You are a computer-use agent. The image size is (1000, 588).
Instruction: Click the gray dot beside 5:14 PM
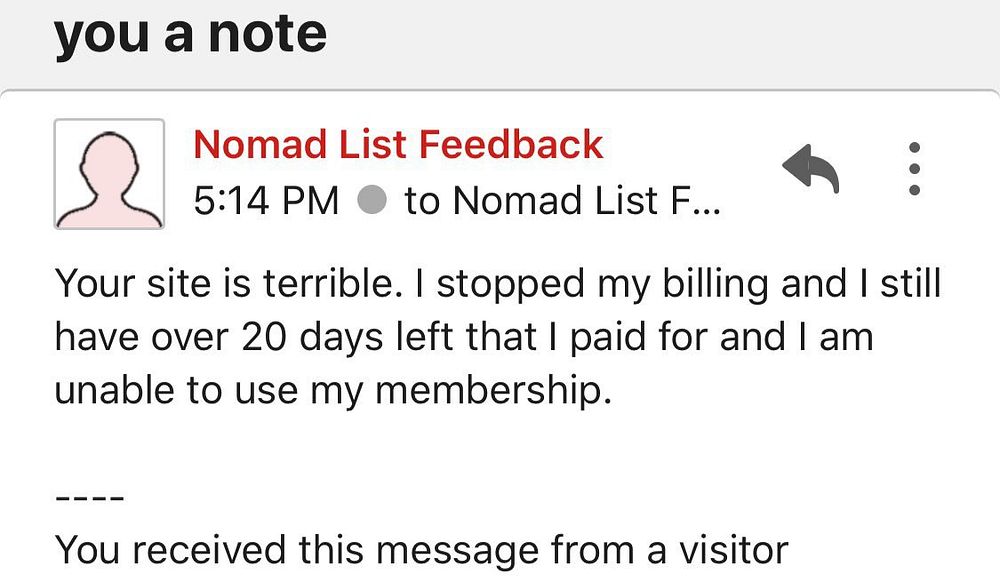(x=372, y=201)
